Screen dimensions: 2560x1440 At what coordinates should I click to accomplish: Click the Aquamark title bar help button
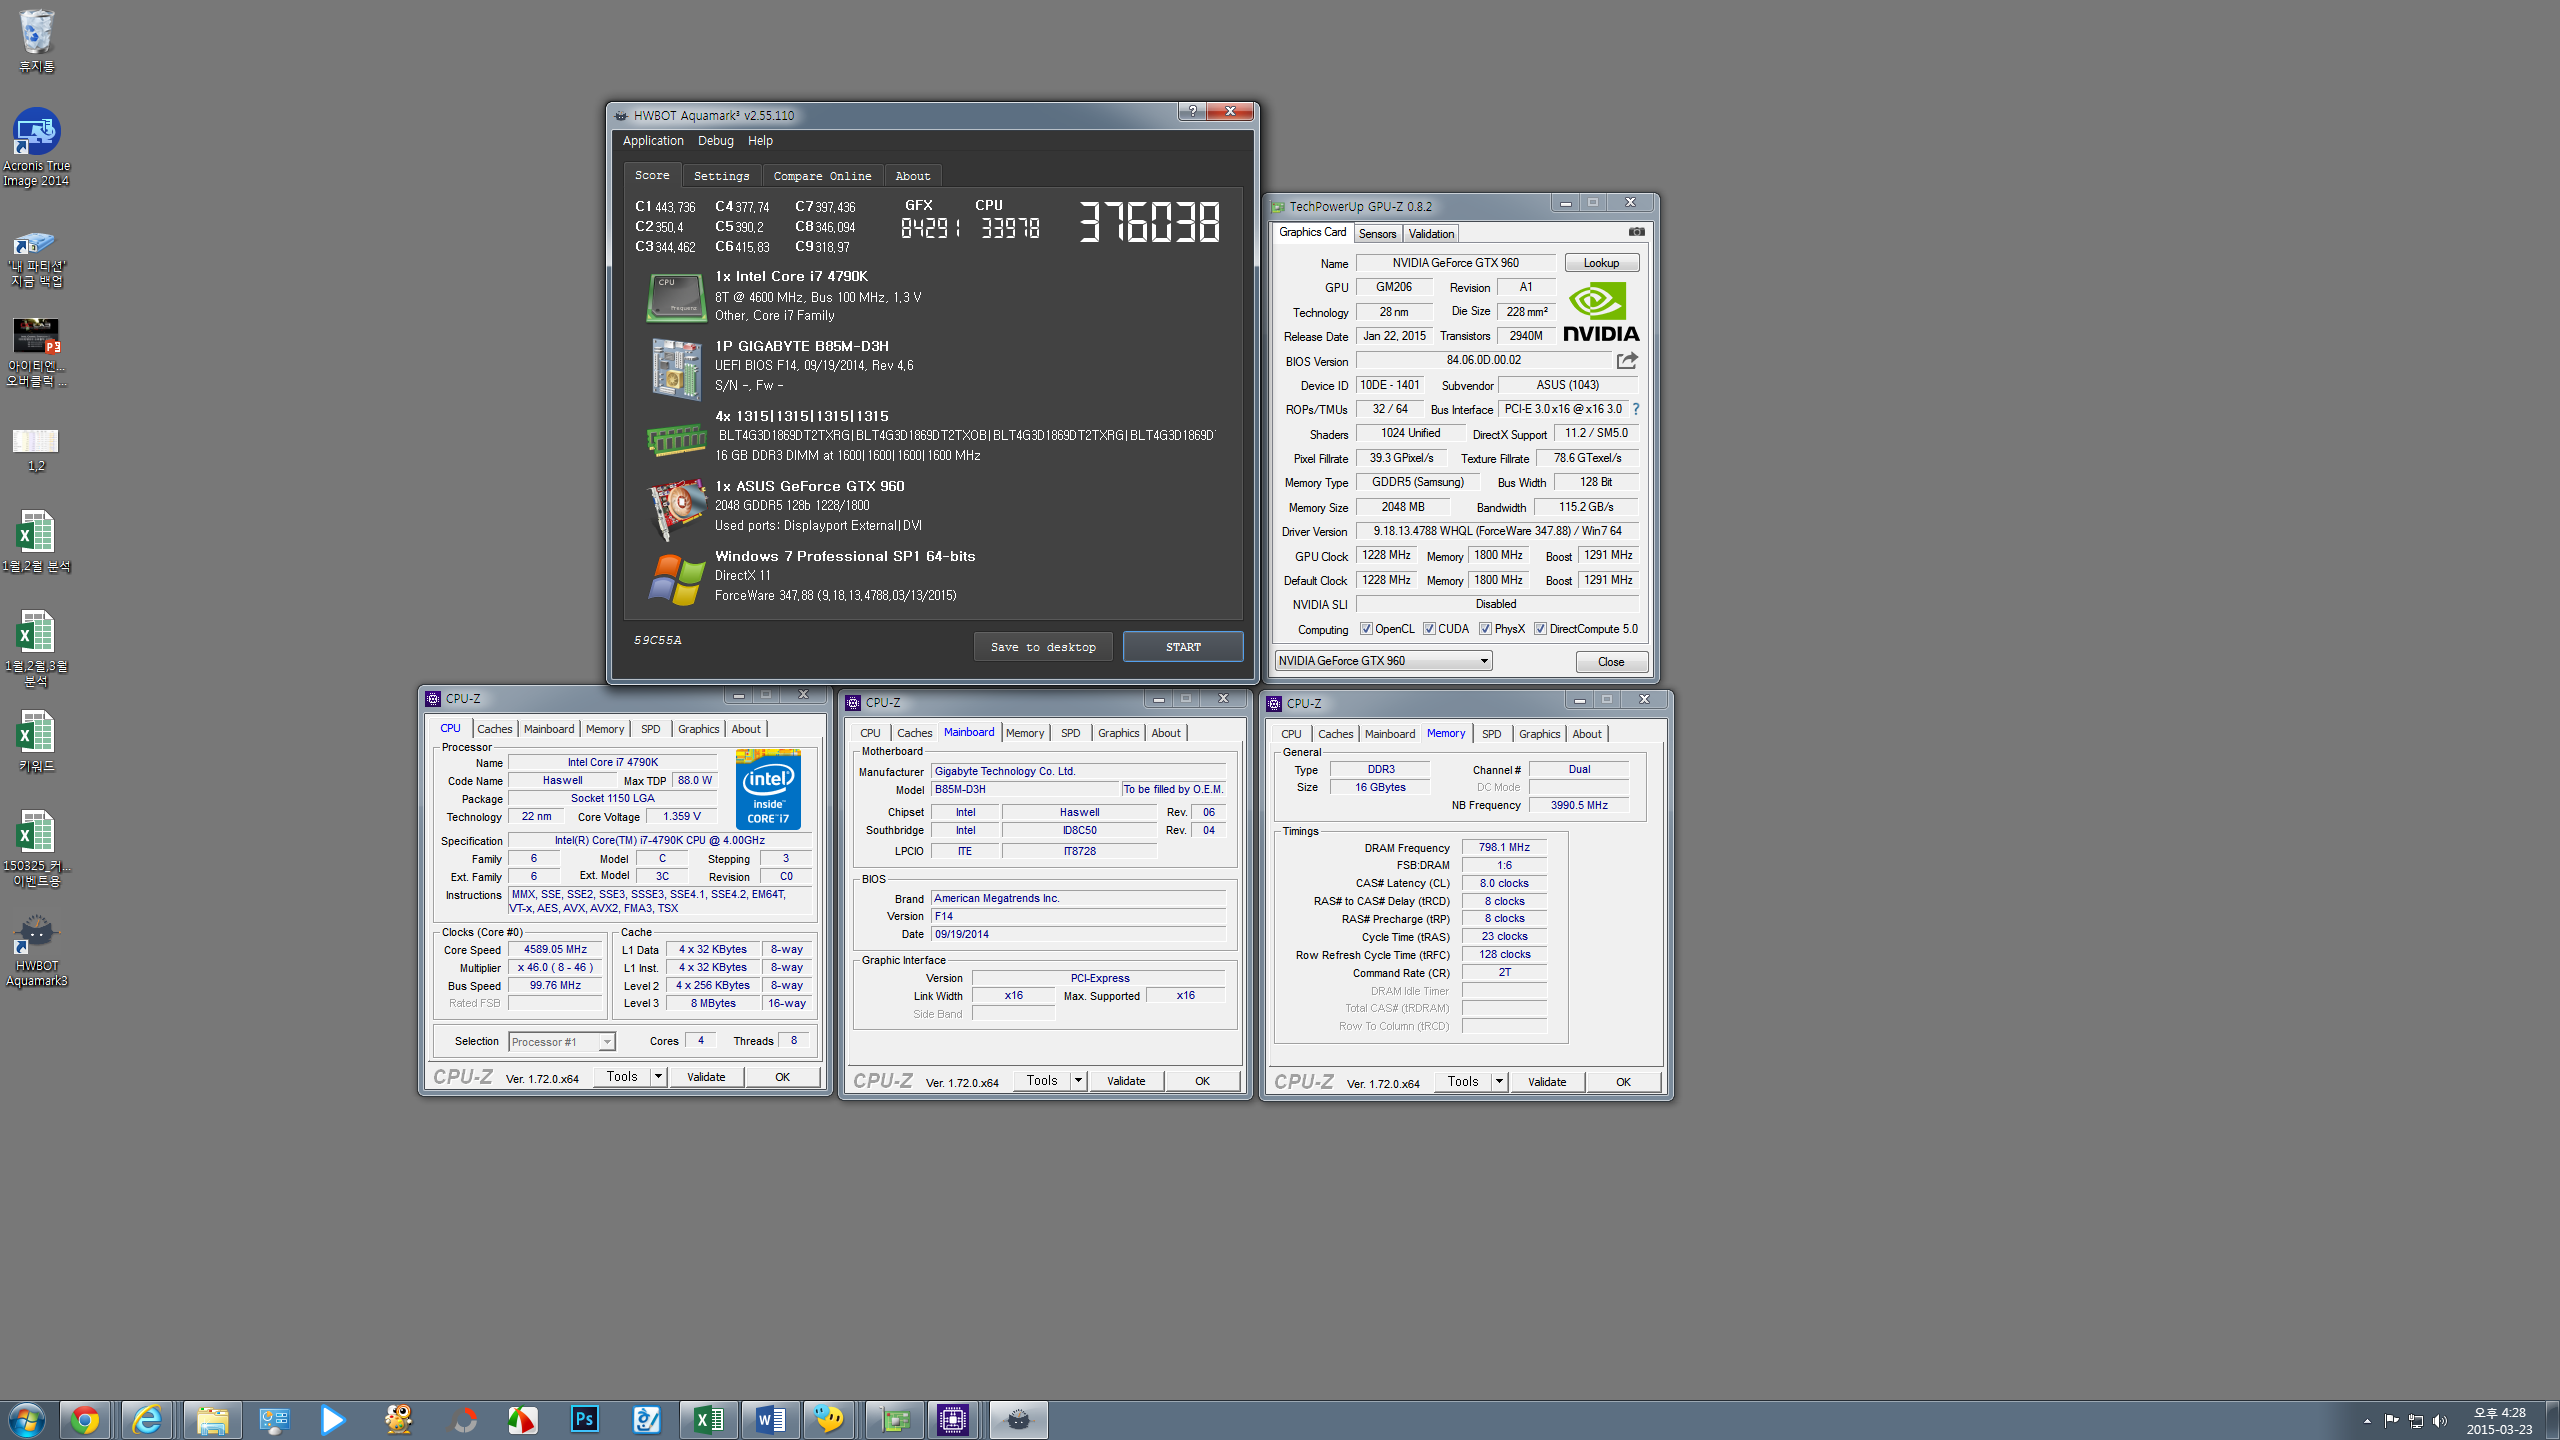pyautogui.click(x=1191, y=111)
